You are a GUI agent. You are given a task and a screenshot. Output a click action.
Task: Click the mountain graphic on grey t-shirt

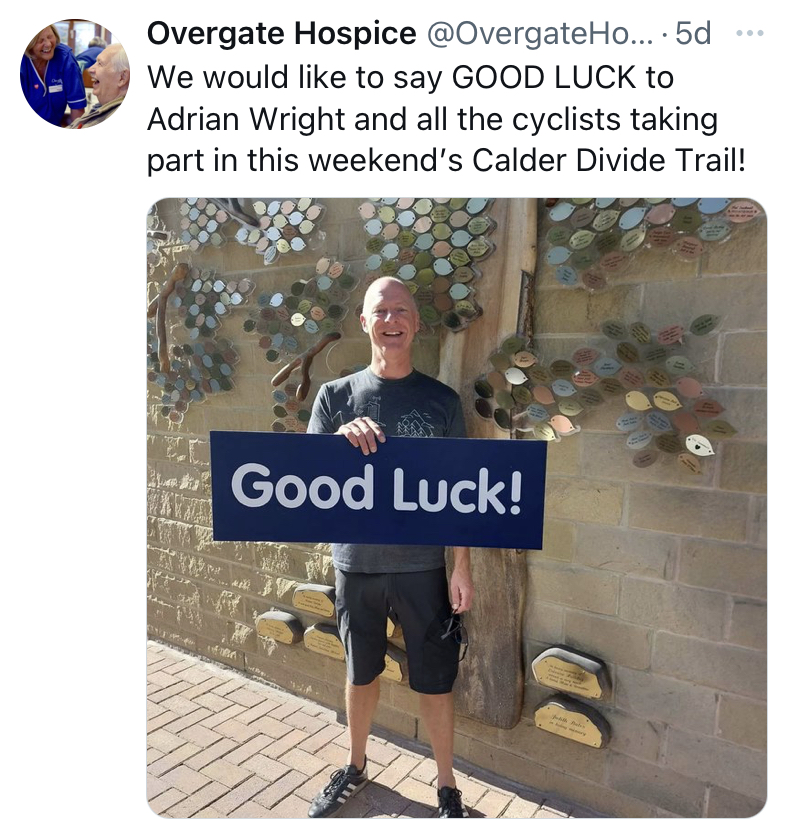415,423
